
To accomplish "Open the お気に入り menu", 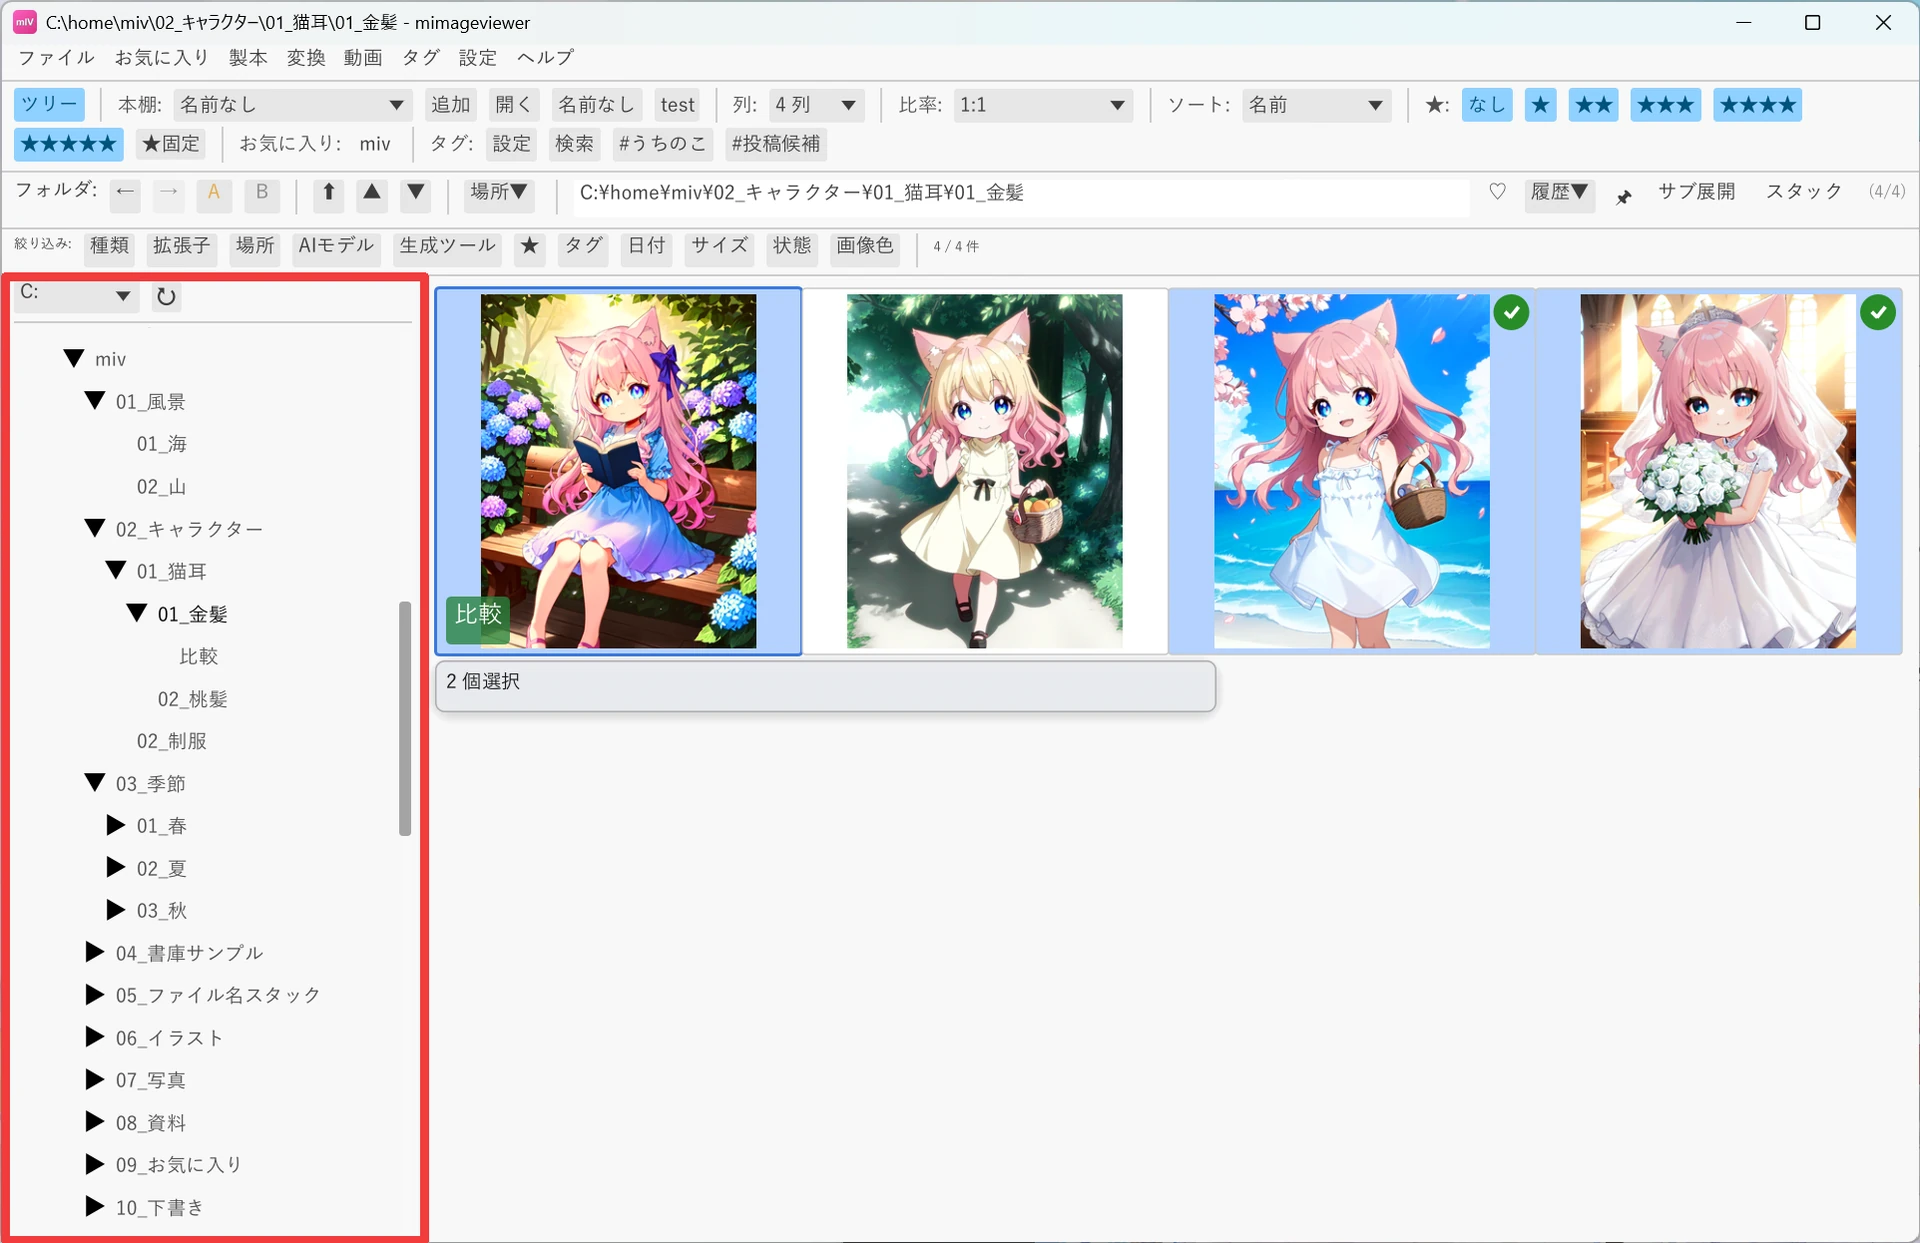I will pos(161,58).
